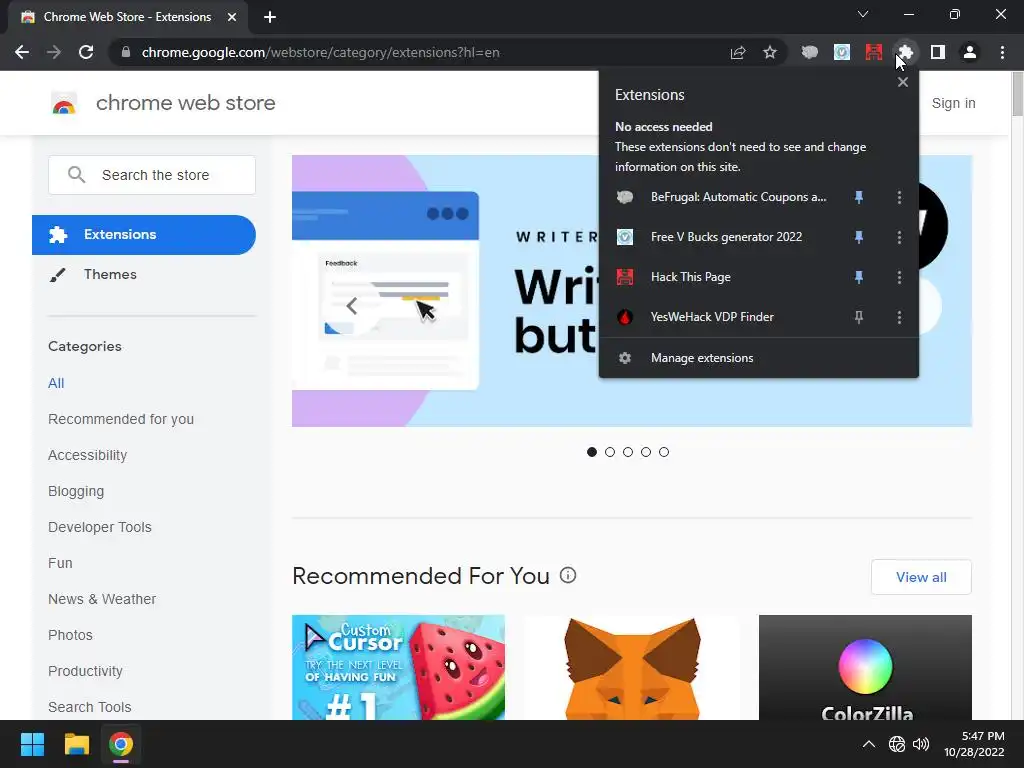Open Recommended for you category
The image size is (1024, 768).
click(121, 419)
